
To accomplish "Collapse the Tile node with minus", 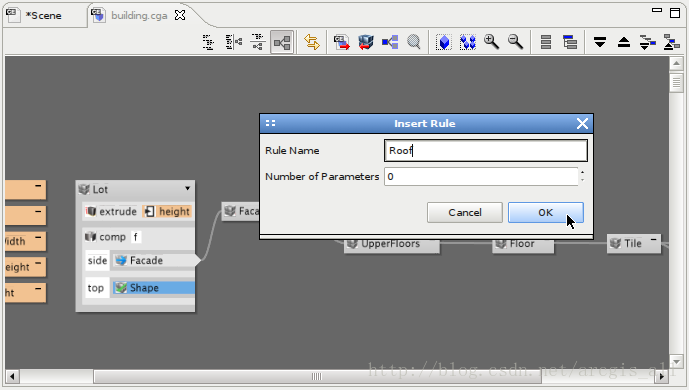I will pos(653,240).
